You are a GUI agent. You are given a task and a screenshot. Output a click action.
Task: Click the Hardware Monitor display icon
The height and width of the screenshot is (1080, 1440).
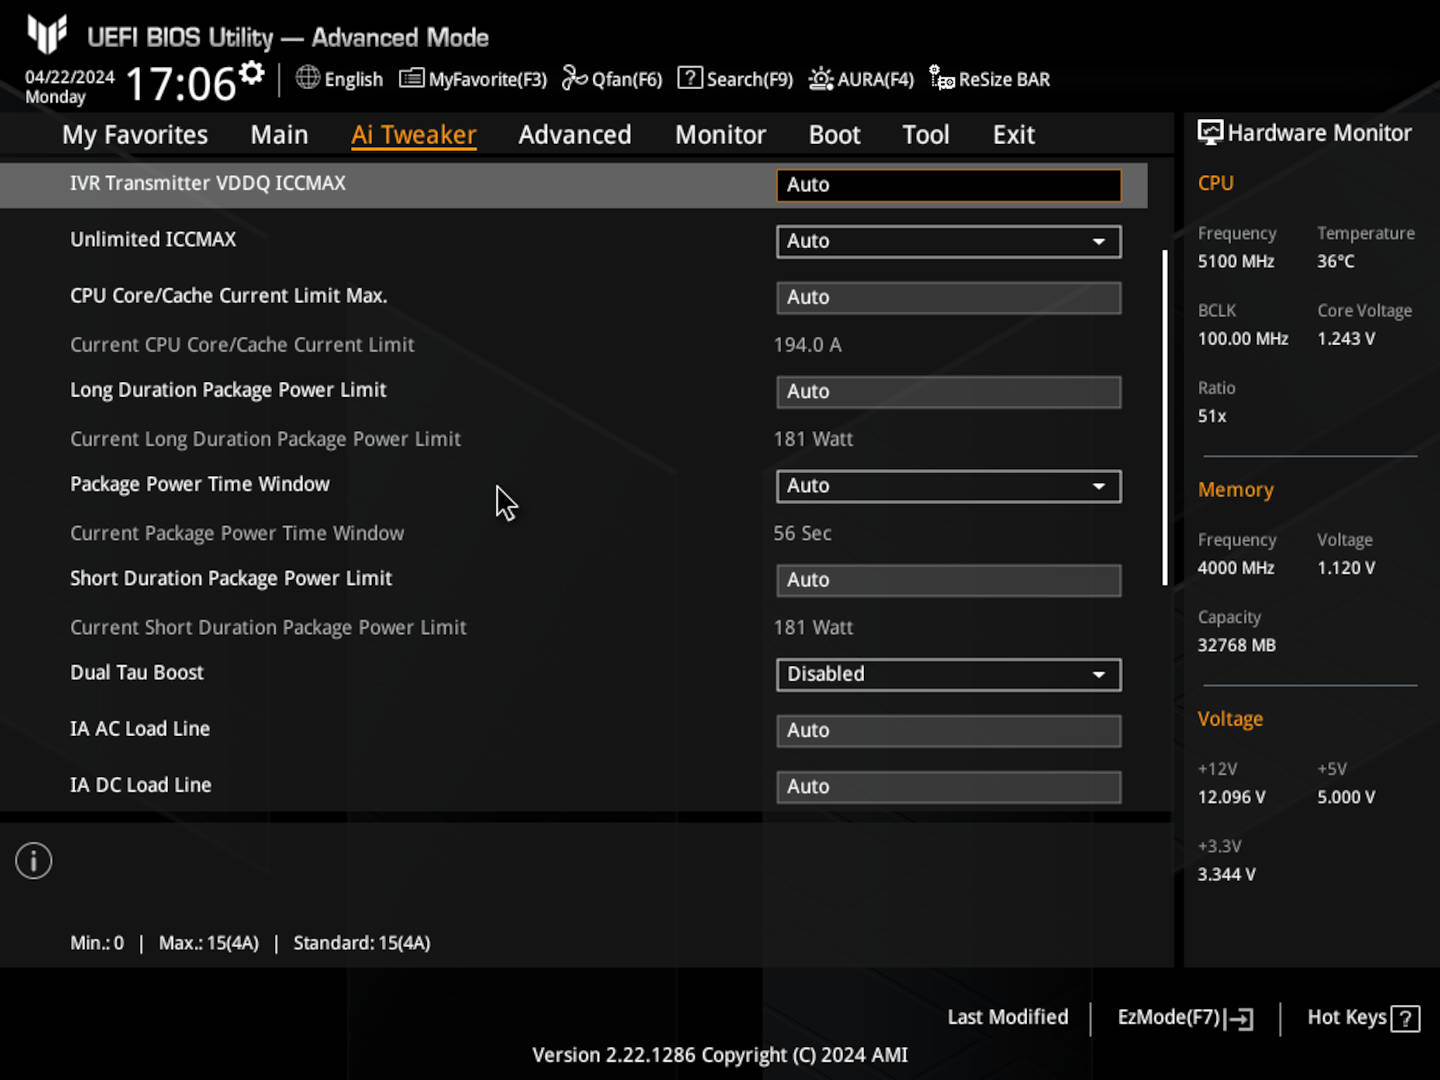(x=1210, y=133)
